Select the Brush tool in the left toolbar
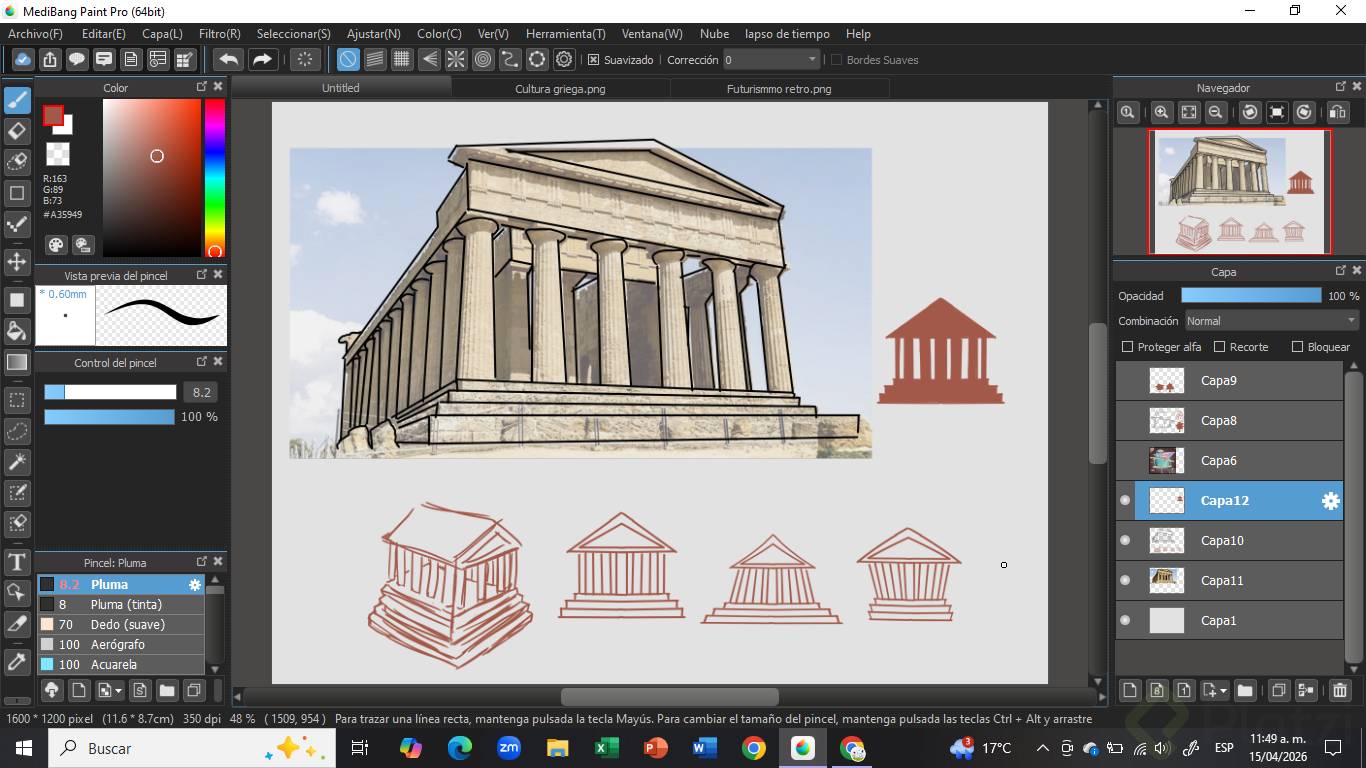 (x=17, y=100)
